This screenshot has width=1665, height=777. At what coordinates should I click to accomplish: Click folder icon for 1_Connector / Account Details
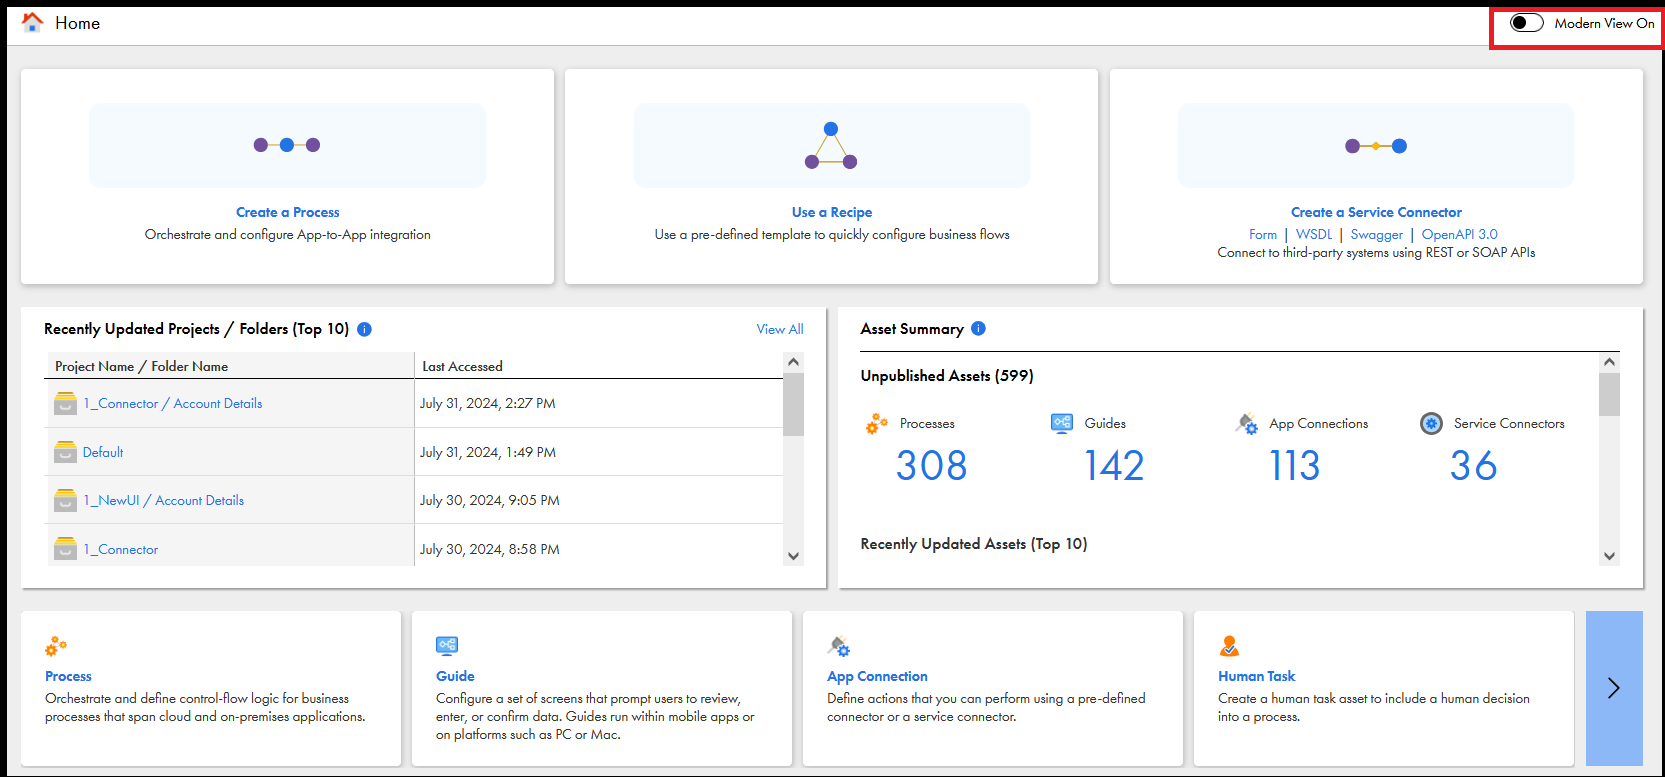[x=66, y=403]
